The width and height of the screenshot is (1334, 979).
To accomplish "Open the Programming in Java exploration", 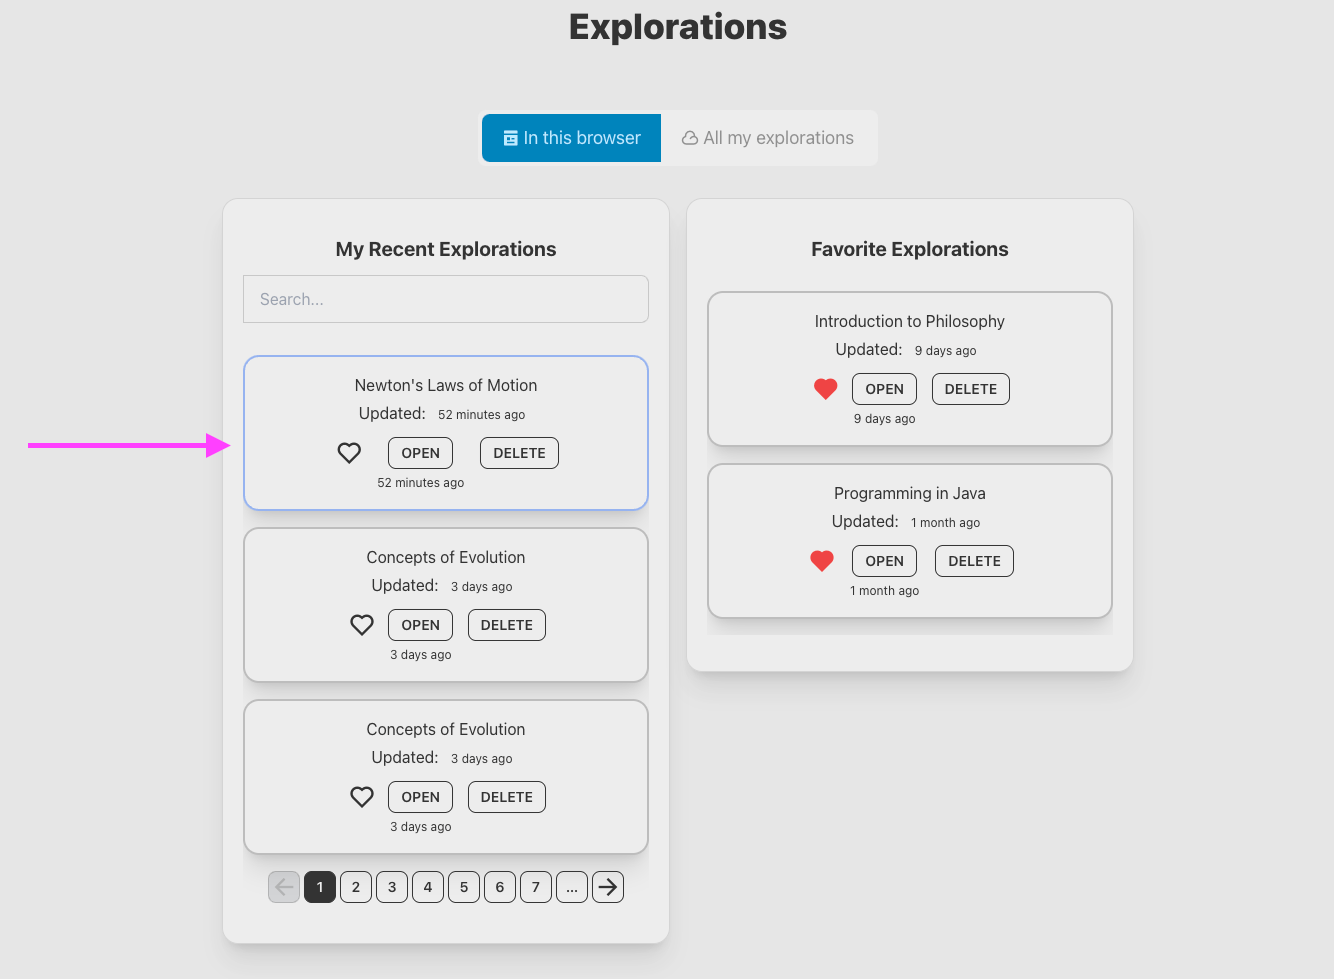I will tap(884, 561).
